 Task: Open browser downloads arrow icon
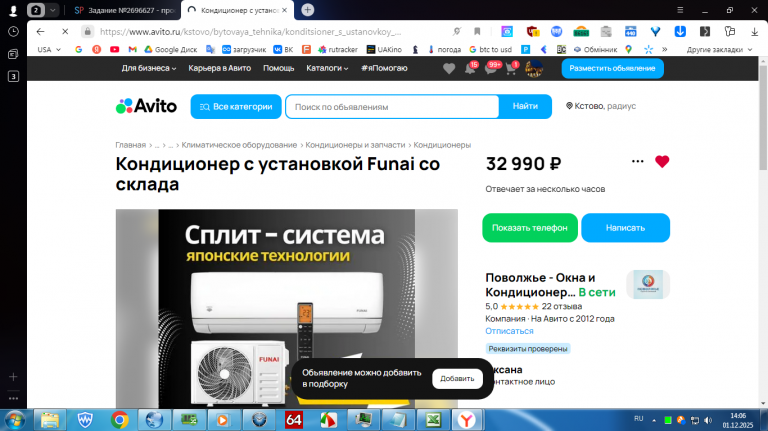pyautogui.click(x=754, y=31)
